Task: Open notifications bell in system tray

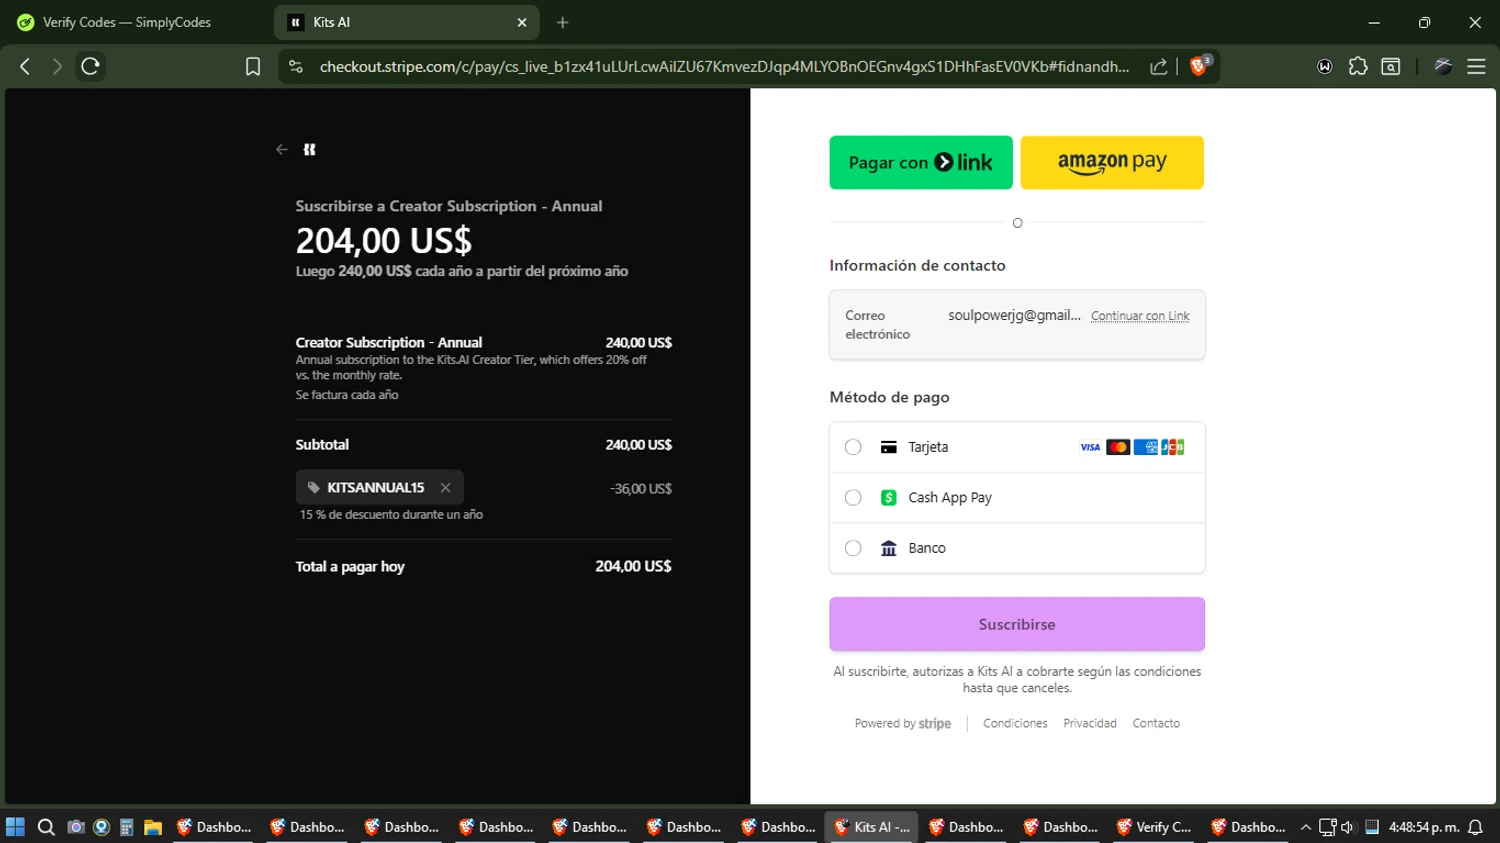Action: 1475,827
